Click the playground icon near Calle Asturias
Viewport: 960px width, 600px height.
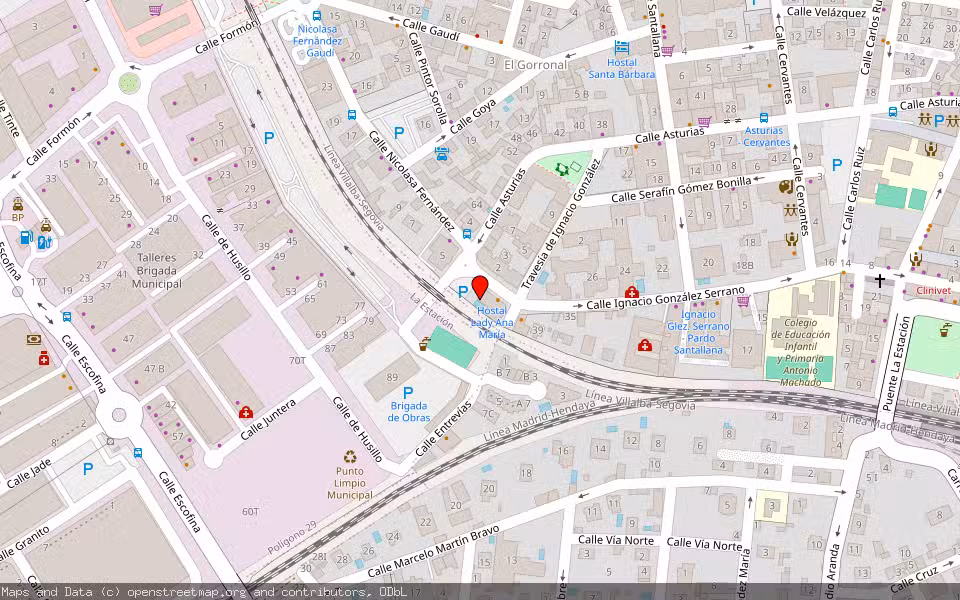561,170
